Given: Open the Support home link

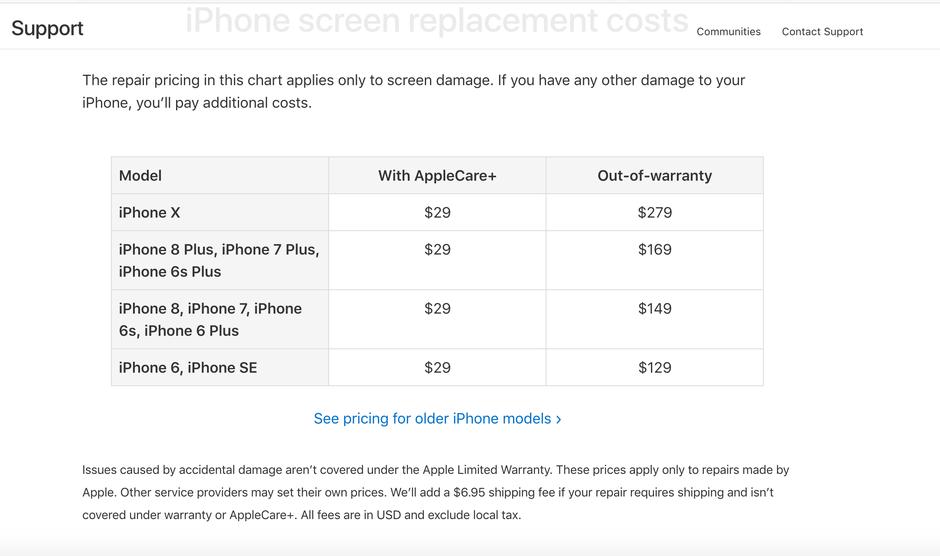Looking at the screenshot, I should click(47, 28).
